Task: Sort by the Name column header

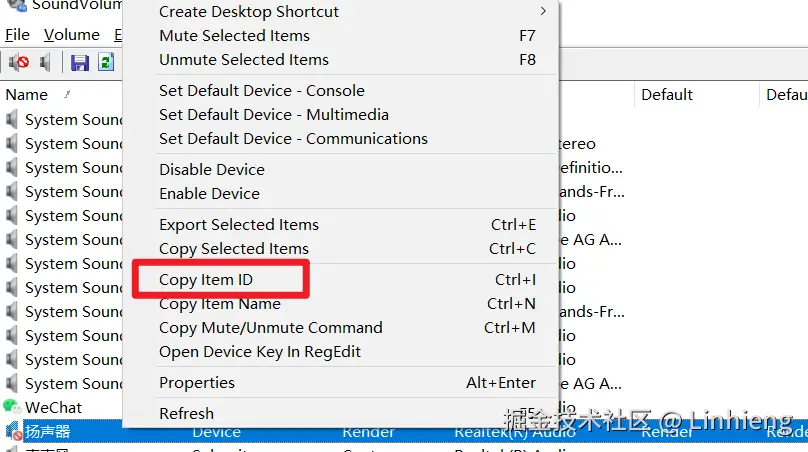Action: 27,95
